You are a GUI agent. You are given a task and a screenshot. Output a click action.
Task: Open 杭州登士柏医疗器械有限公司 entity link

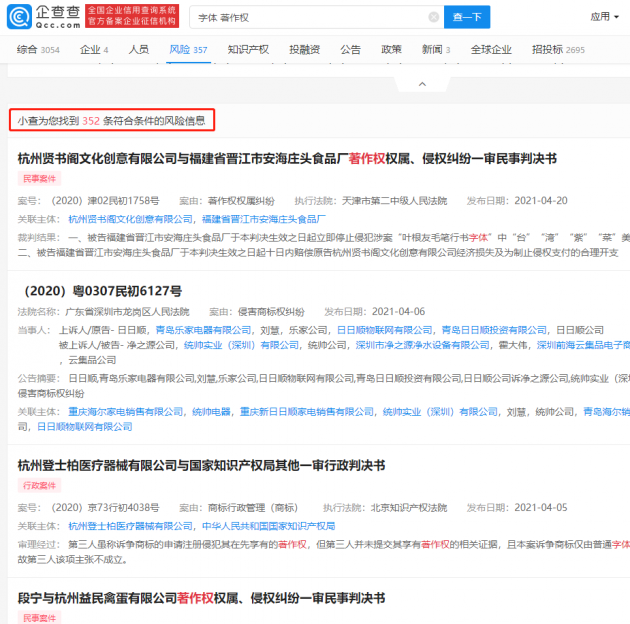[130, 526]
